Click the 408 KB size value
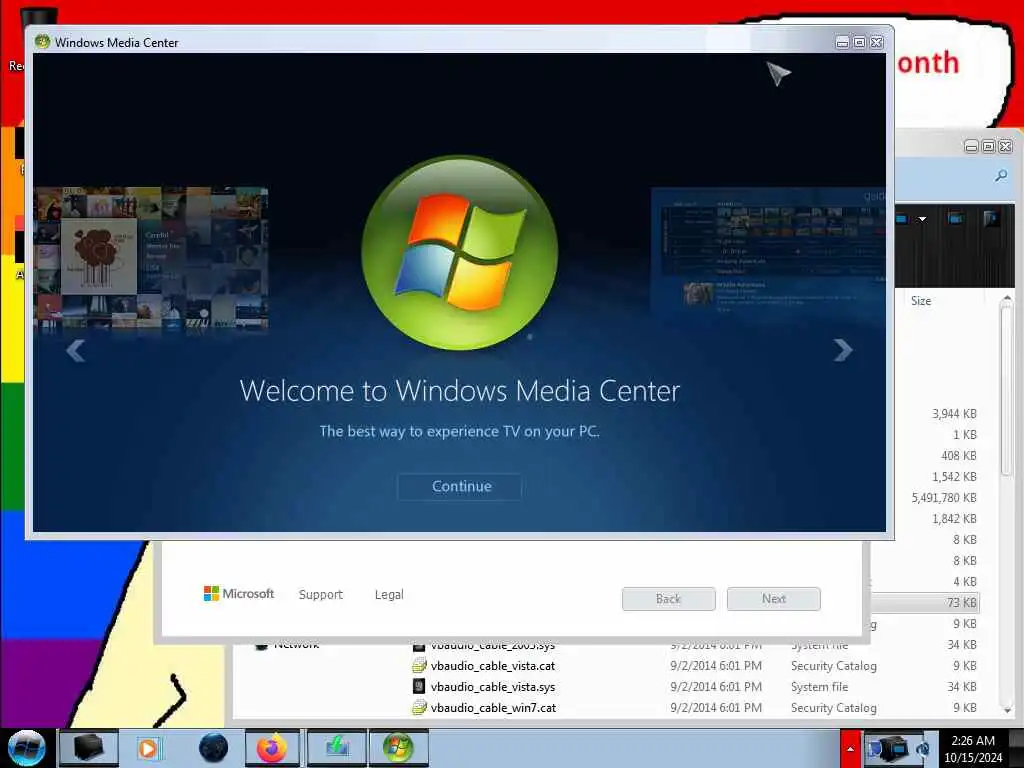 point(959,456)
